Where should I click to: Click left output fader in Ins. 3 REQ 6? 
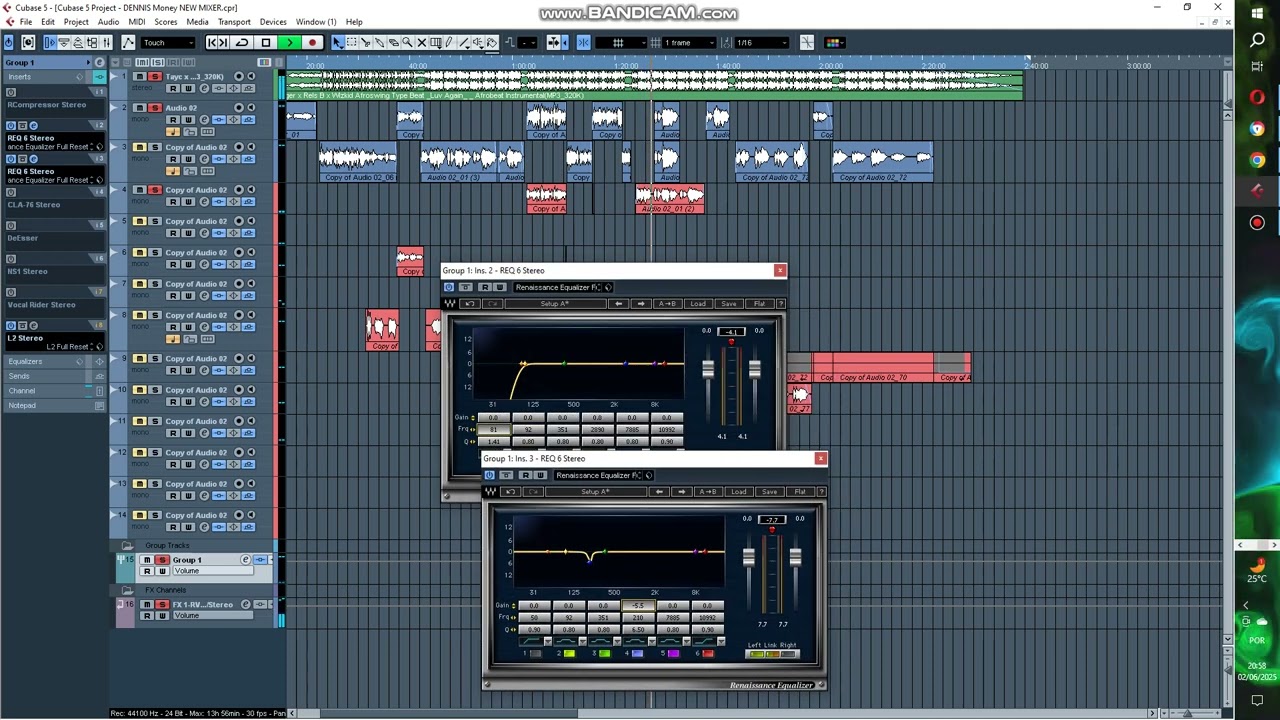click(749, 557)
